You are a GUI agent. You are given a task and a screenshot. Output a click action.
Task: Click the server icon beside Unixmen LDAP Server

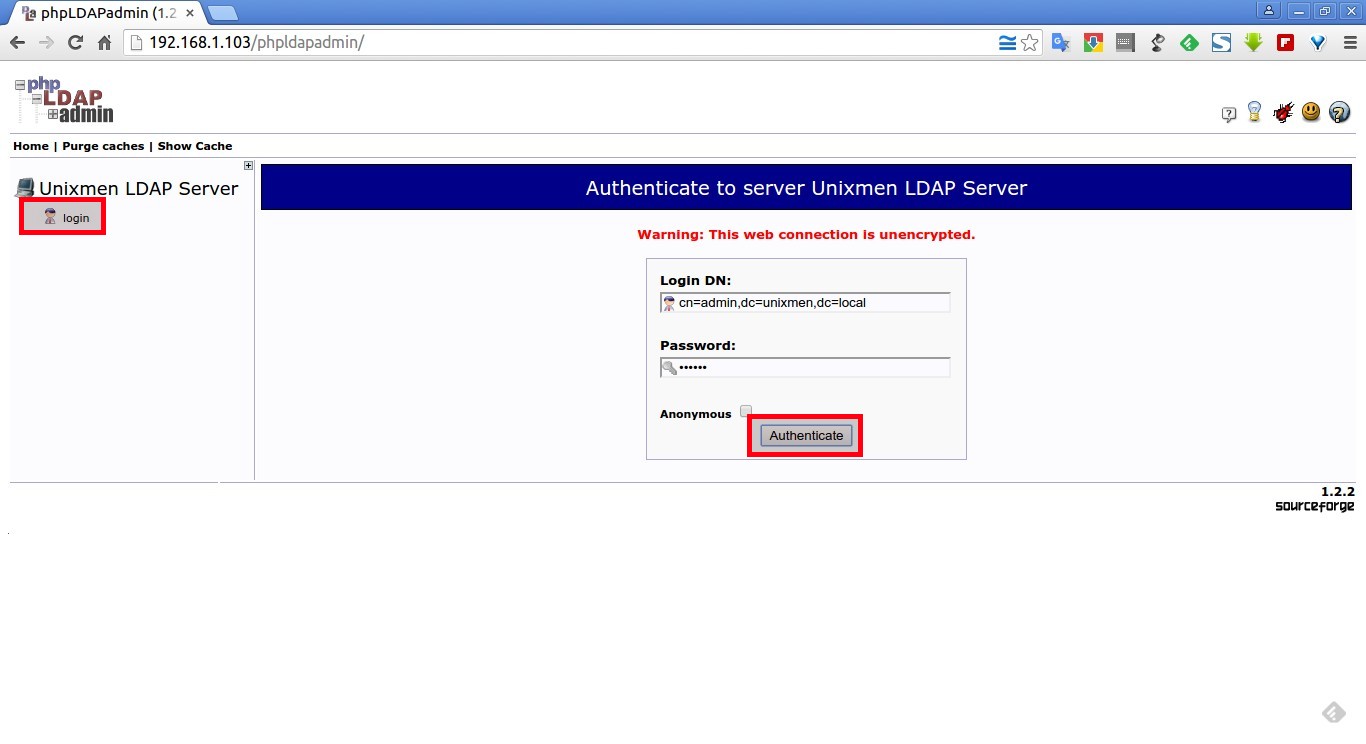(25, 187)
